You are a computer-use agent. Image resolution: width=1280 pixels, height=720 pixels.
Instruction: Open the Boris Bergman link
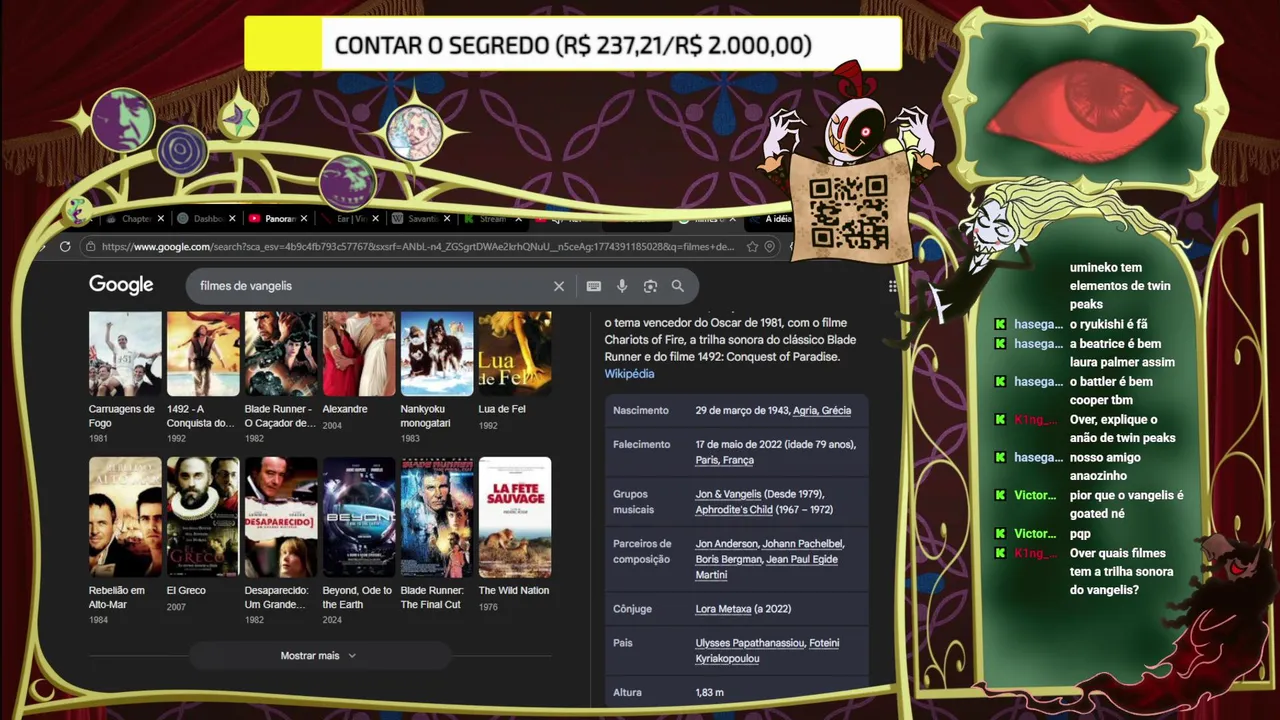(x=728, y=560)
